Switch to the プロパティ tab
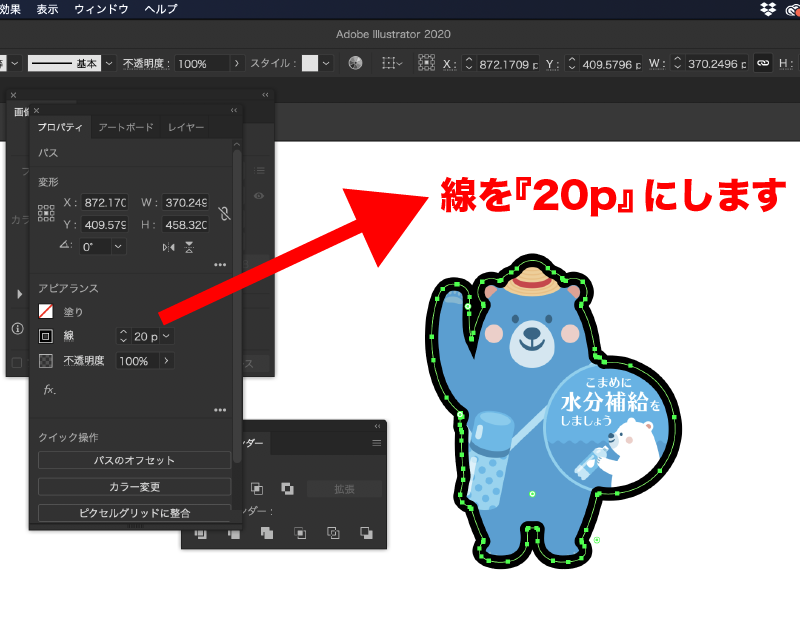 point(60,127)
